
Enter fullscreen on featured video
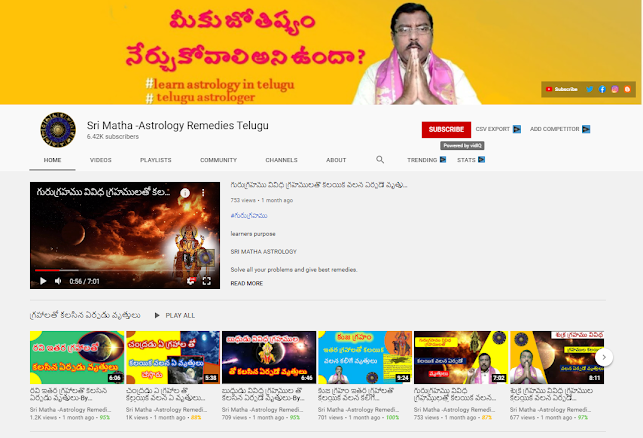pos(207,281)
